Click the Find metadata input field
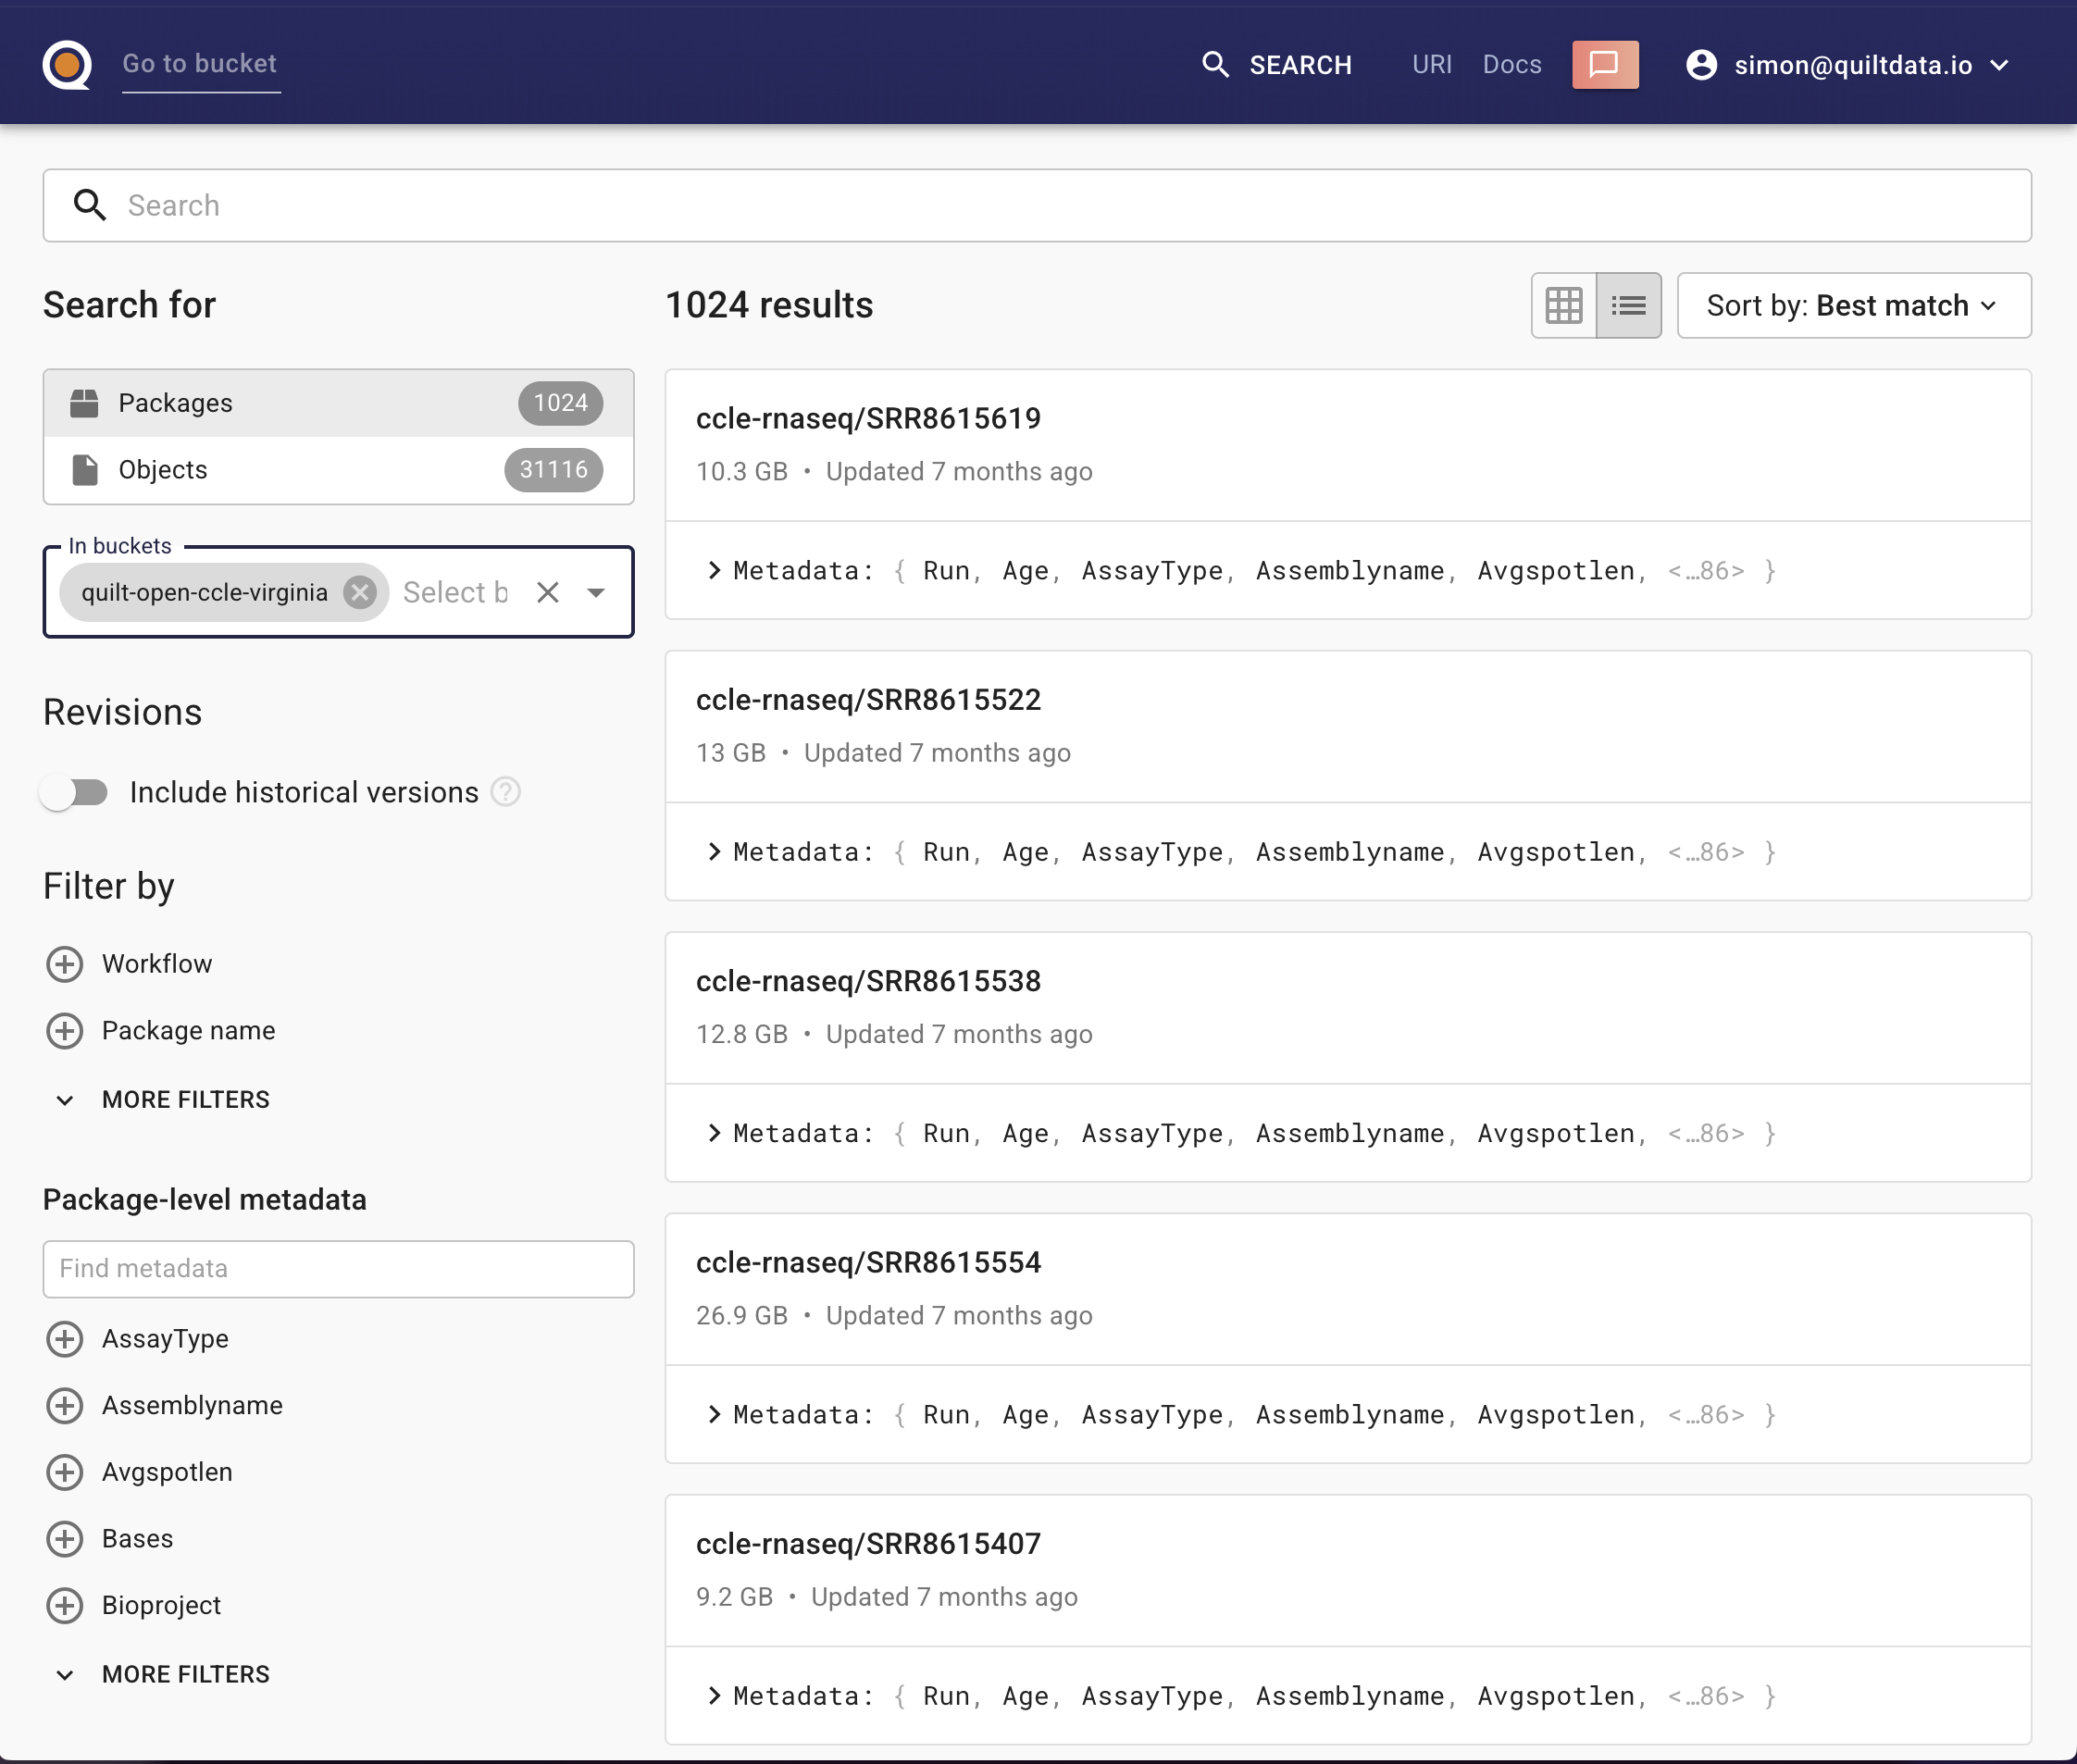Image resolution: width=2077 pixels, height=1764 pixels. pos(338,1269)
